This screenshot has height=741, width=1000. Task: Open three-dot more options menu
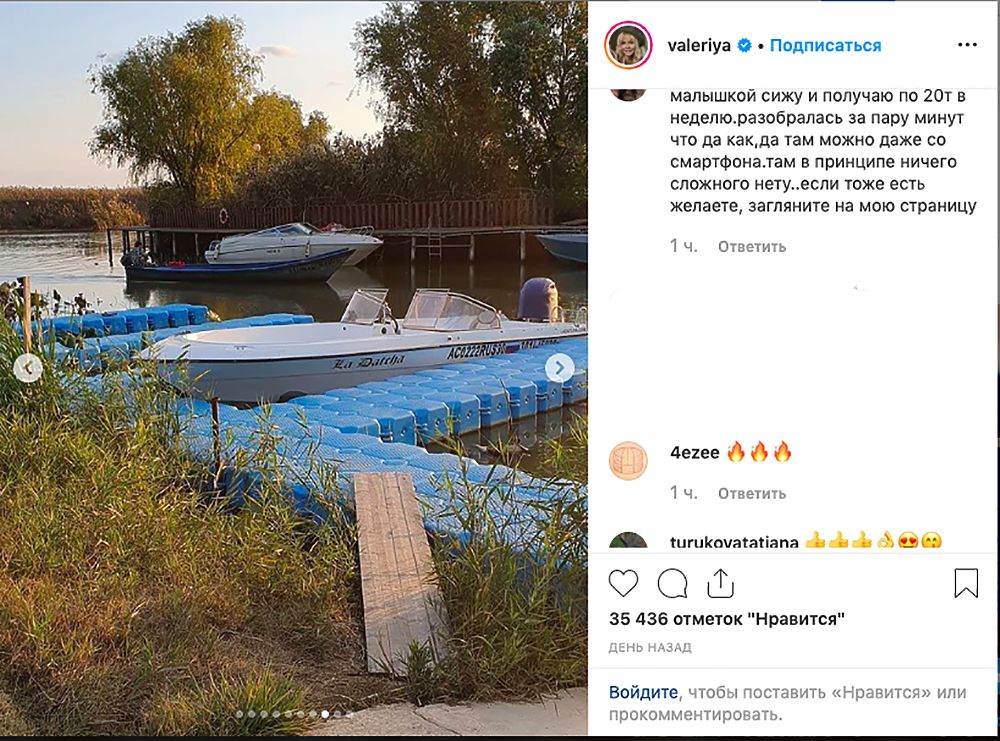point(967,45)
